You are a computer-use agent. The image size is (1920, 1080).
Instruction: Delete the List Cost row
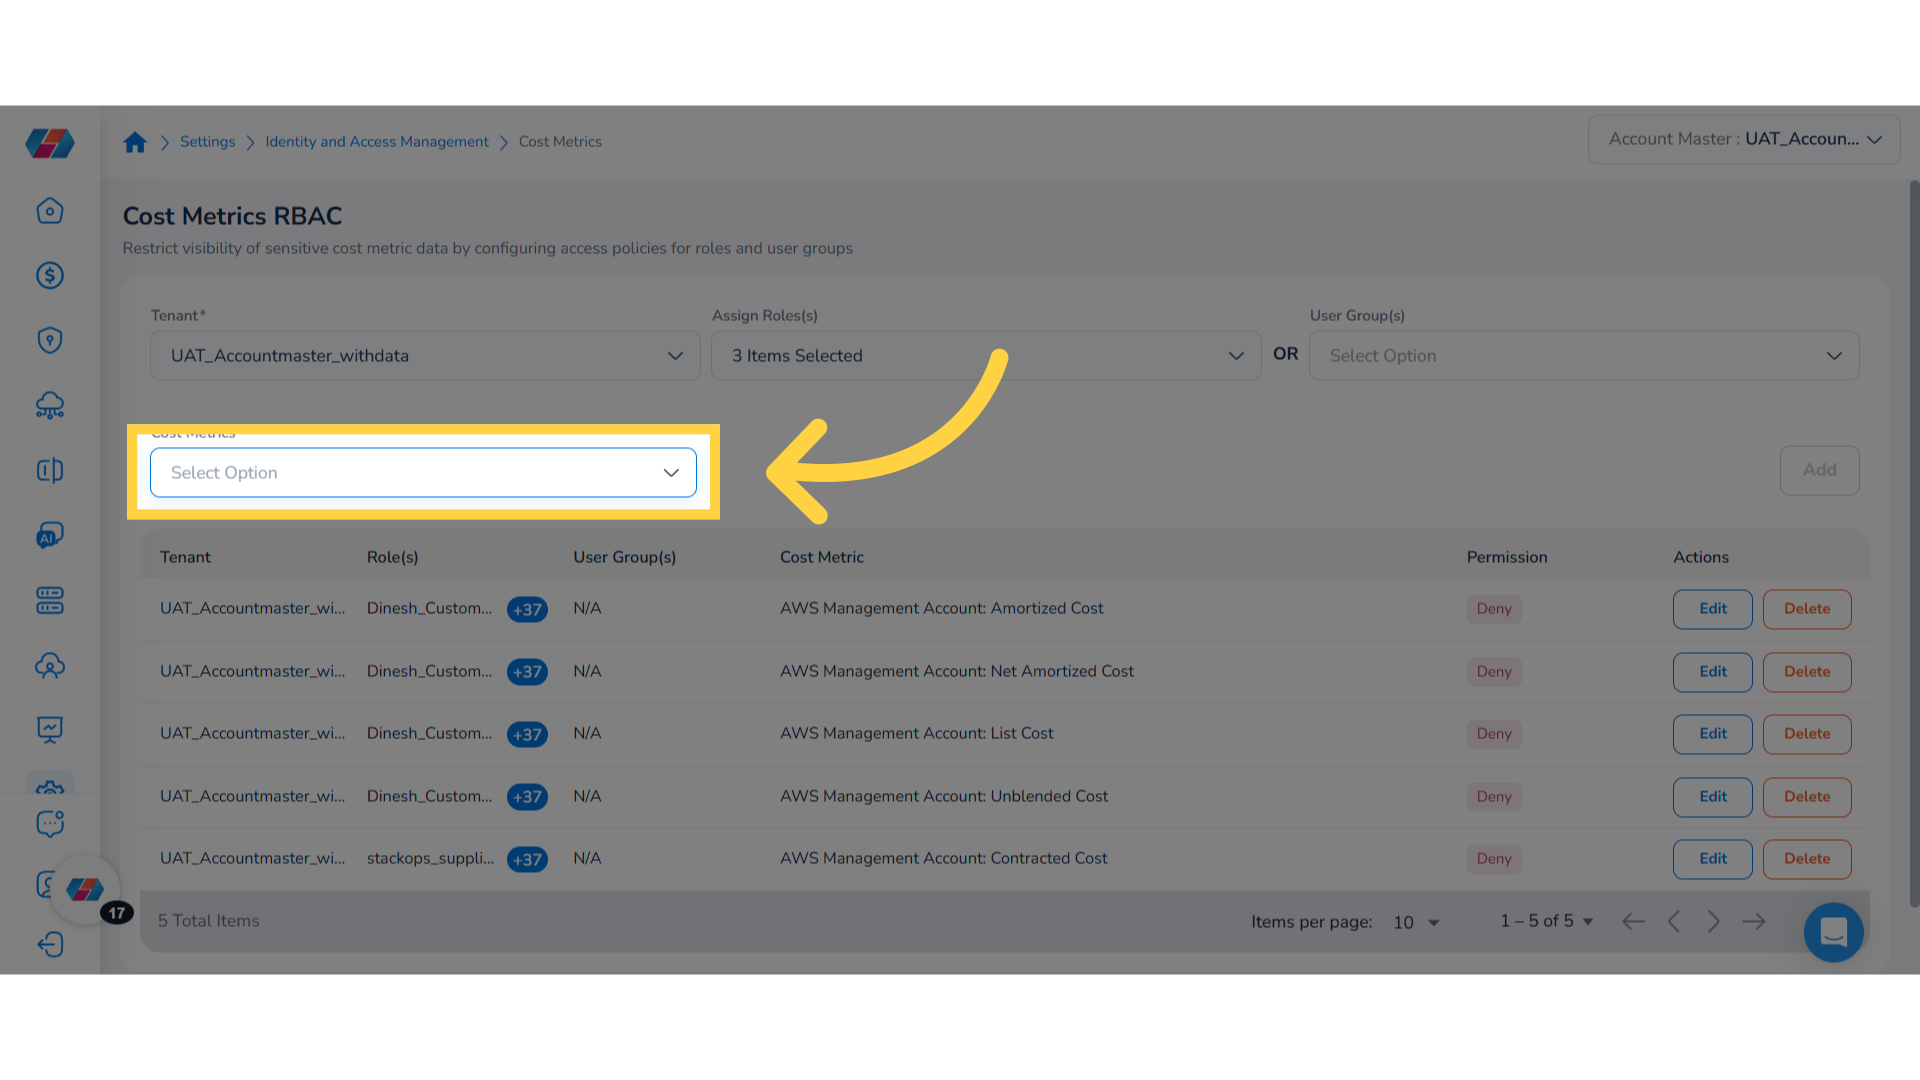click(1806, 734)
